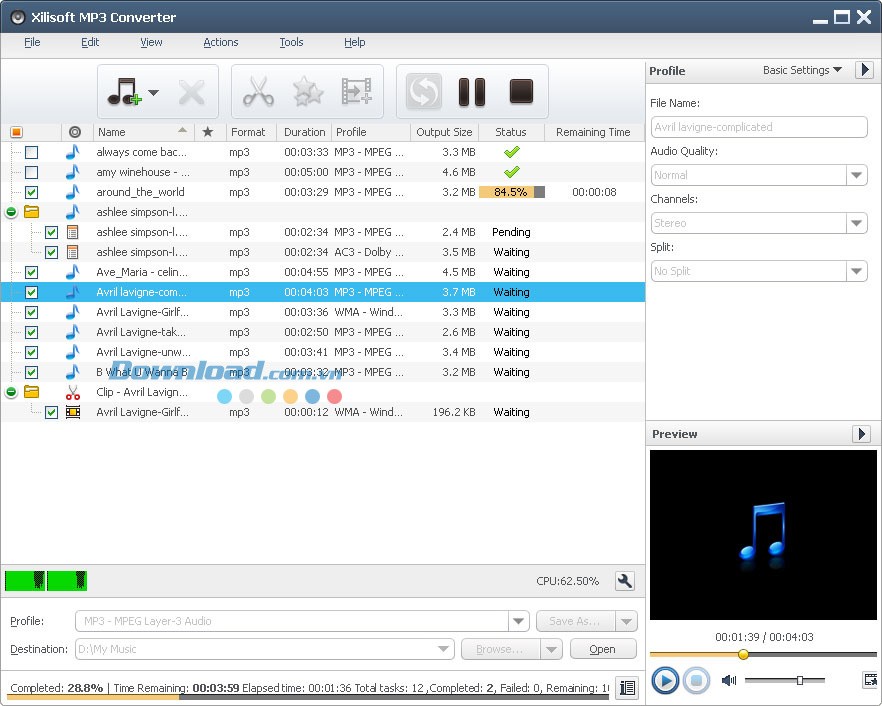This screenshot has height=706, width=882.
Task: Stop conversion with the stop icon
Action: (x=521, y=90)
